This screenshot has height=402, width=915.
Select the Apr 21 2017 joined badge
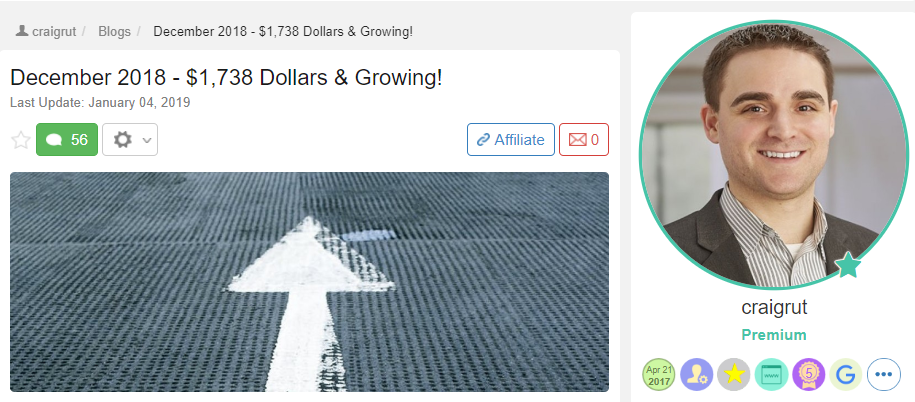click(x=659, y=375)
